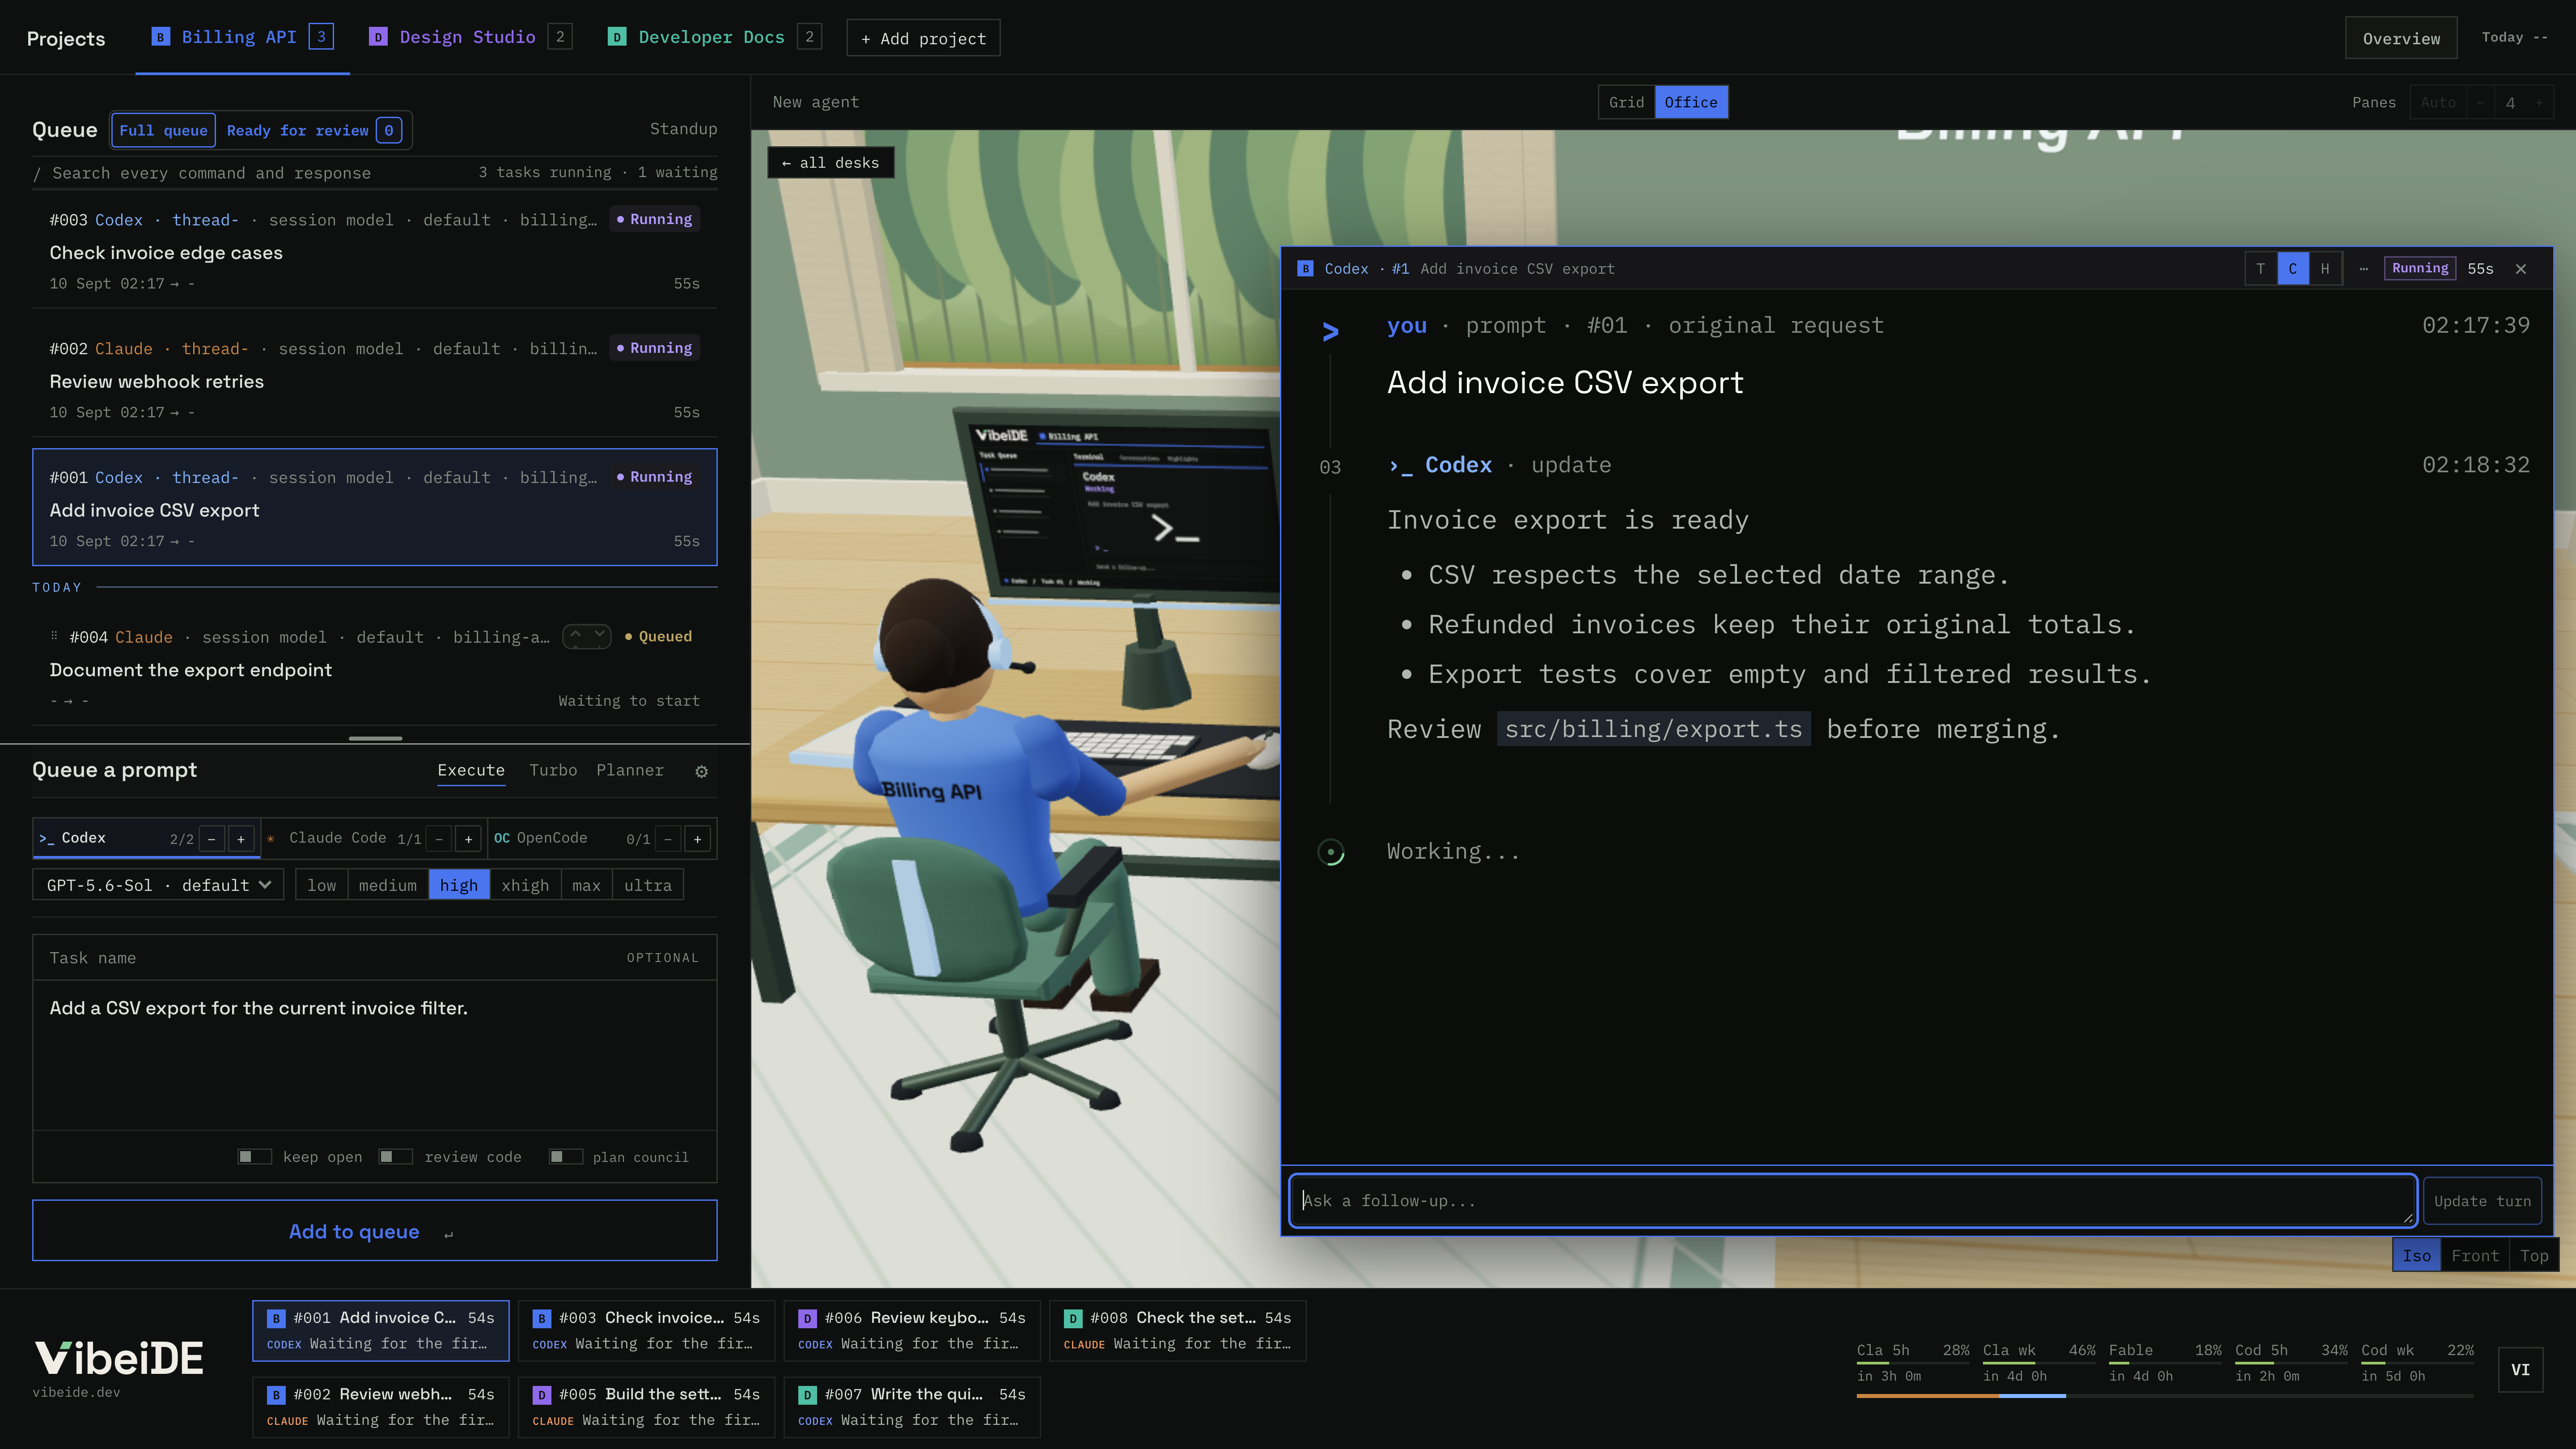The image size is (2576, 1449).
Task: Go back to all desks
Action: (830, 163)
